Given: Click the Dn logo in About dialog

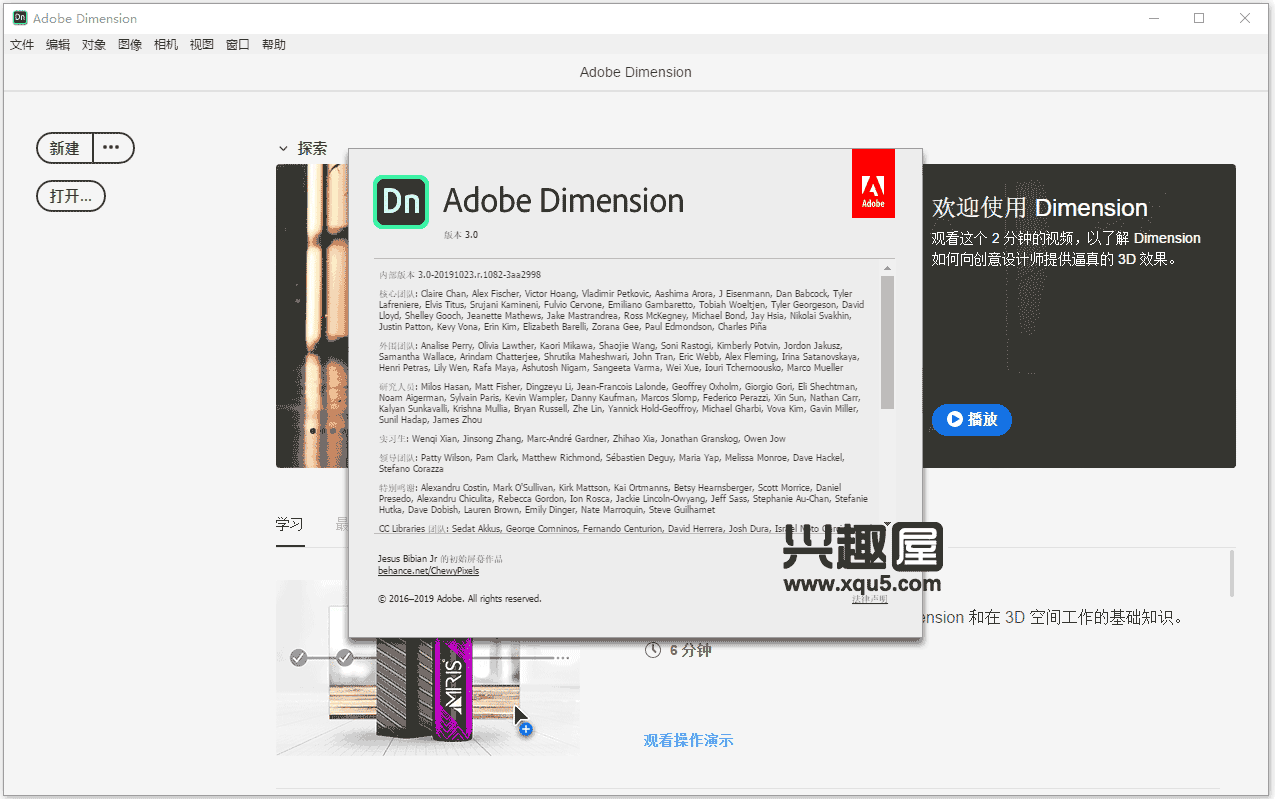Looking at the screenshot, I should pyautogui.click(x=401, y=202).
